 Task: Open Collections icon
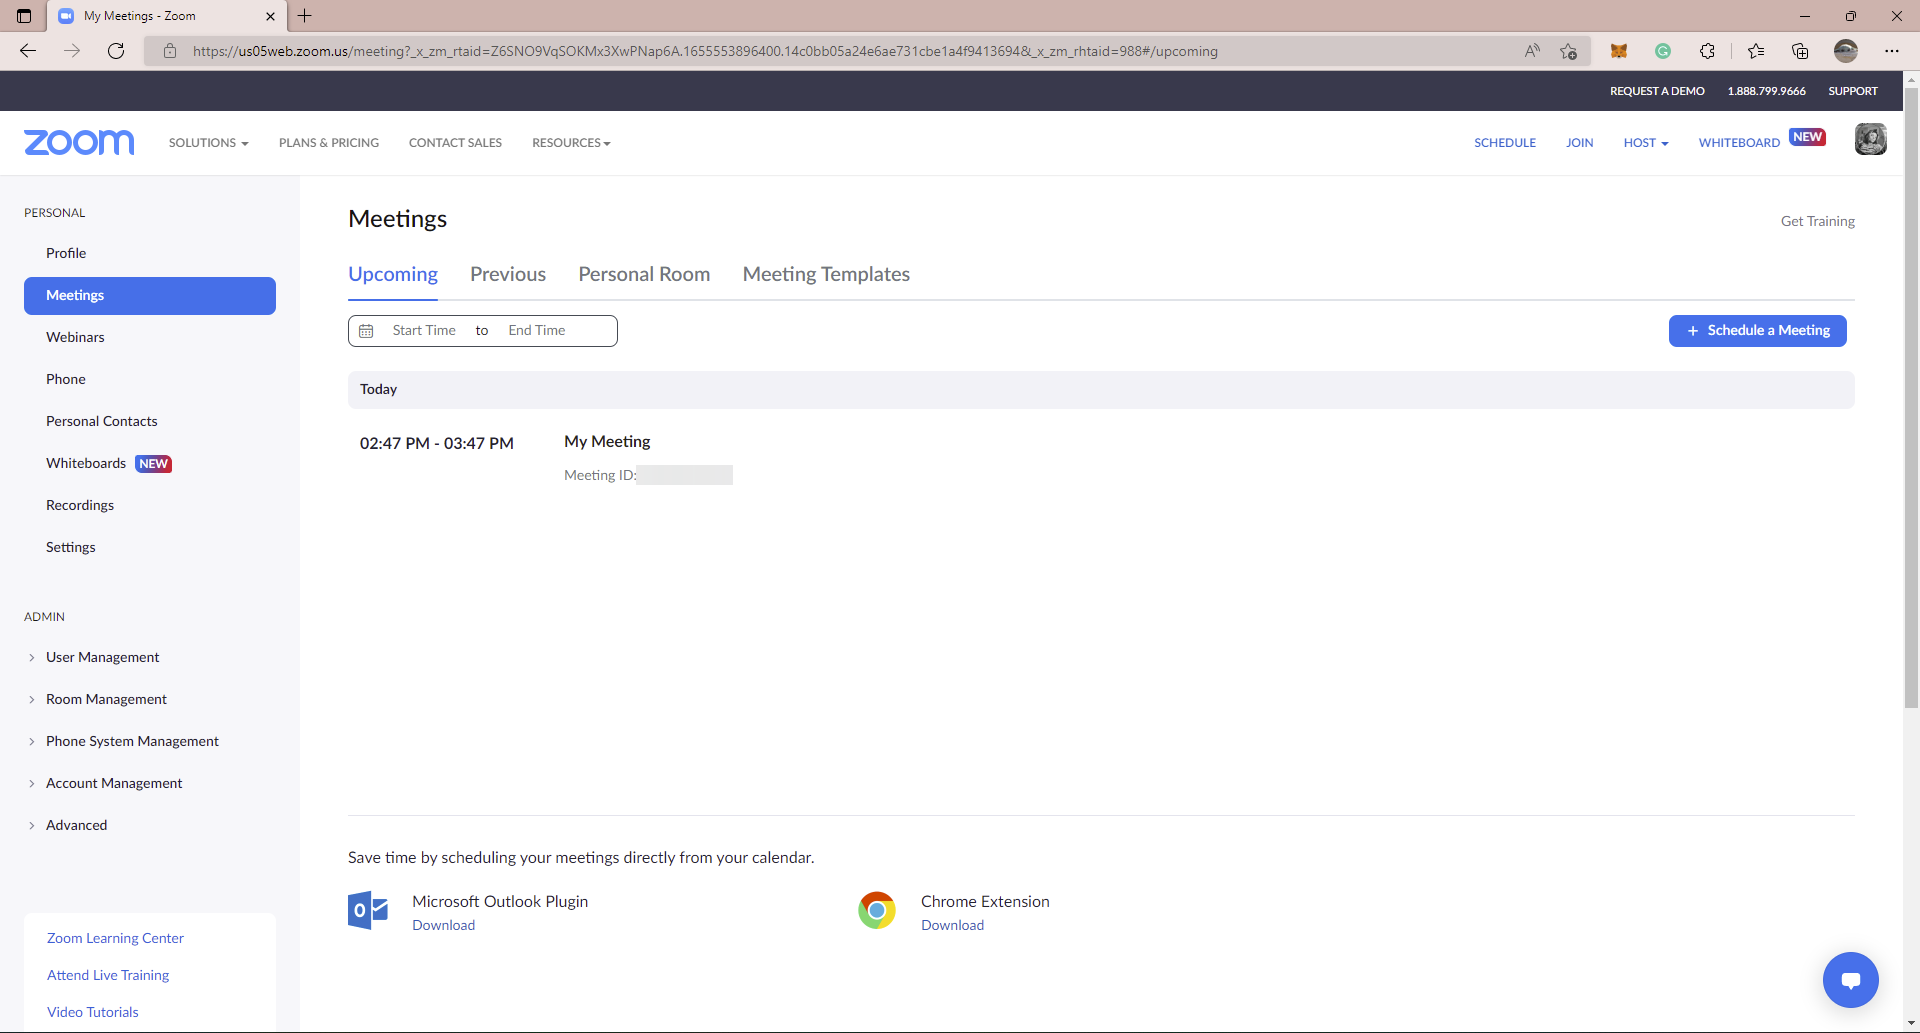tap(1800, 51)
